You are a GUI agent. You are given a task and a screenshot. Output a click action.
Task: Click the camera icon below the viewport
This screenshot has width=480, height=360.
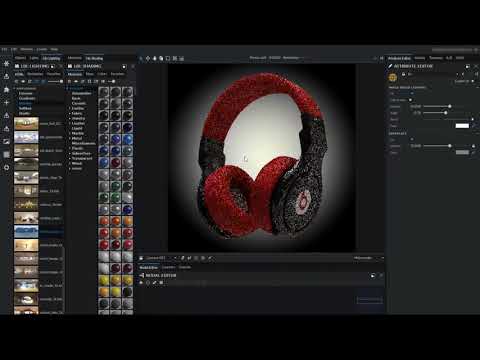tap(141, 258)
